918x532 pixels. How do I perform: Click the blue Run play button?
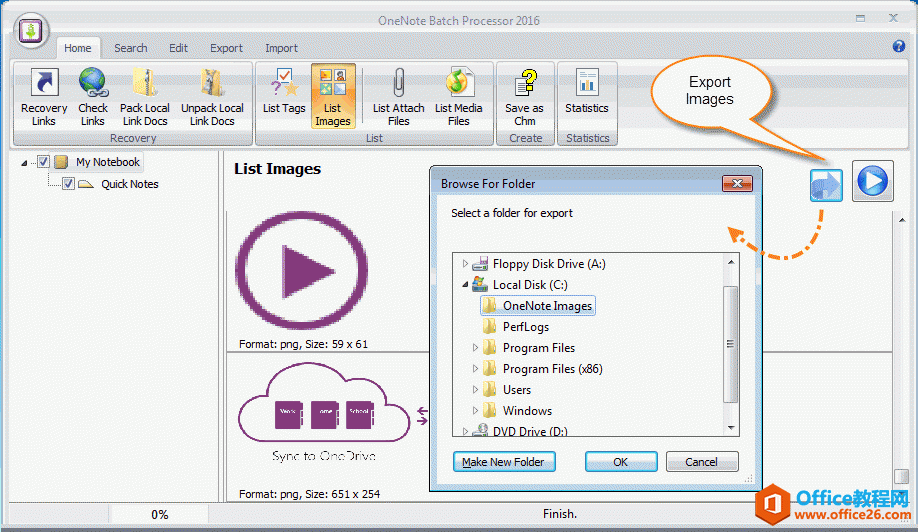tap(872, 181)
